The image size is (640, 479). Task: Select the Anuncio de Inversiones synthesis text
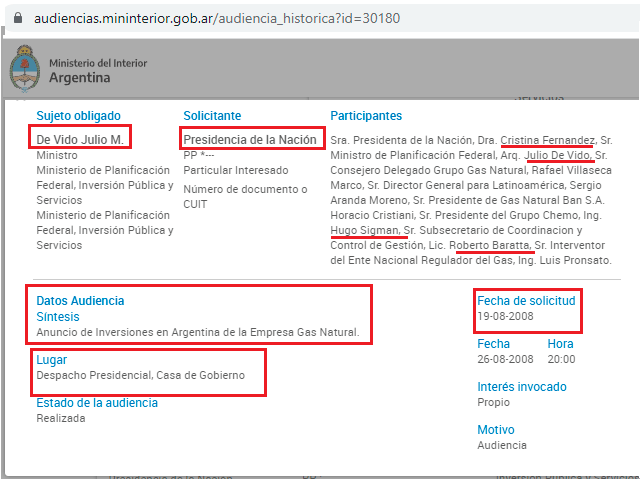point(198,332)
